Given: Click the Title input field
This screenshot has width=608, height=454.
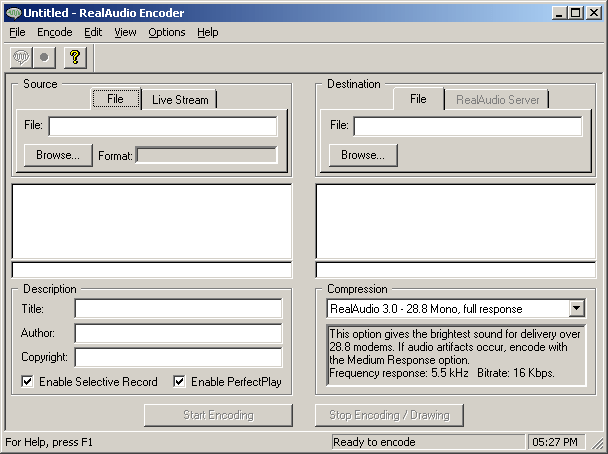Looking at the screenshot, I should 178,309.
